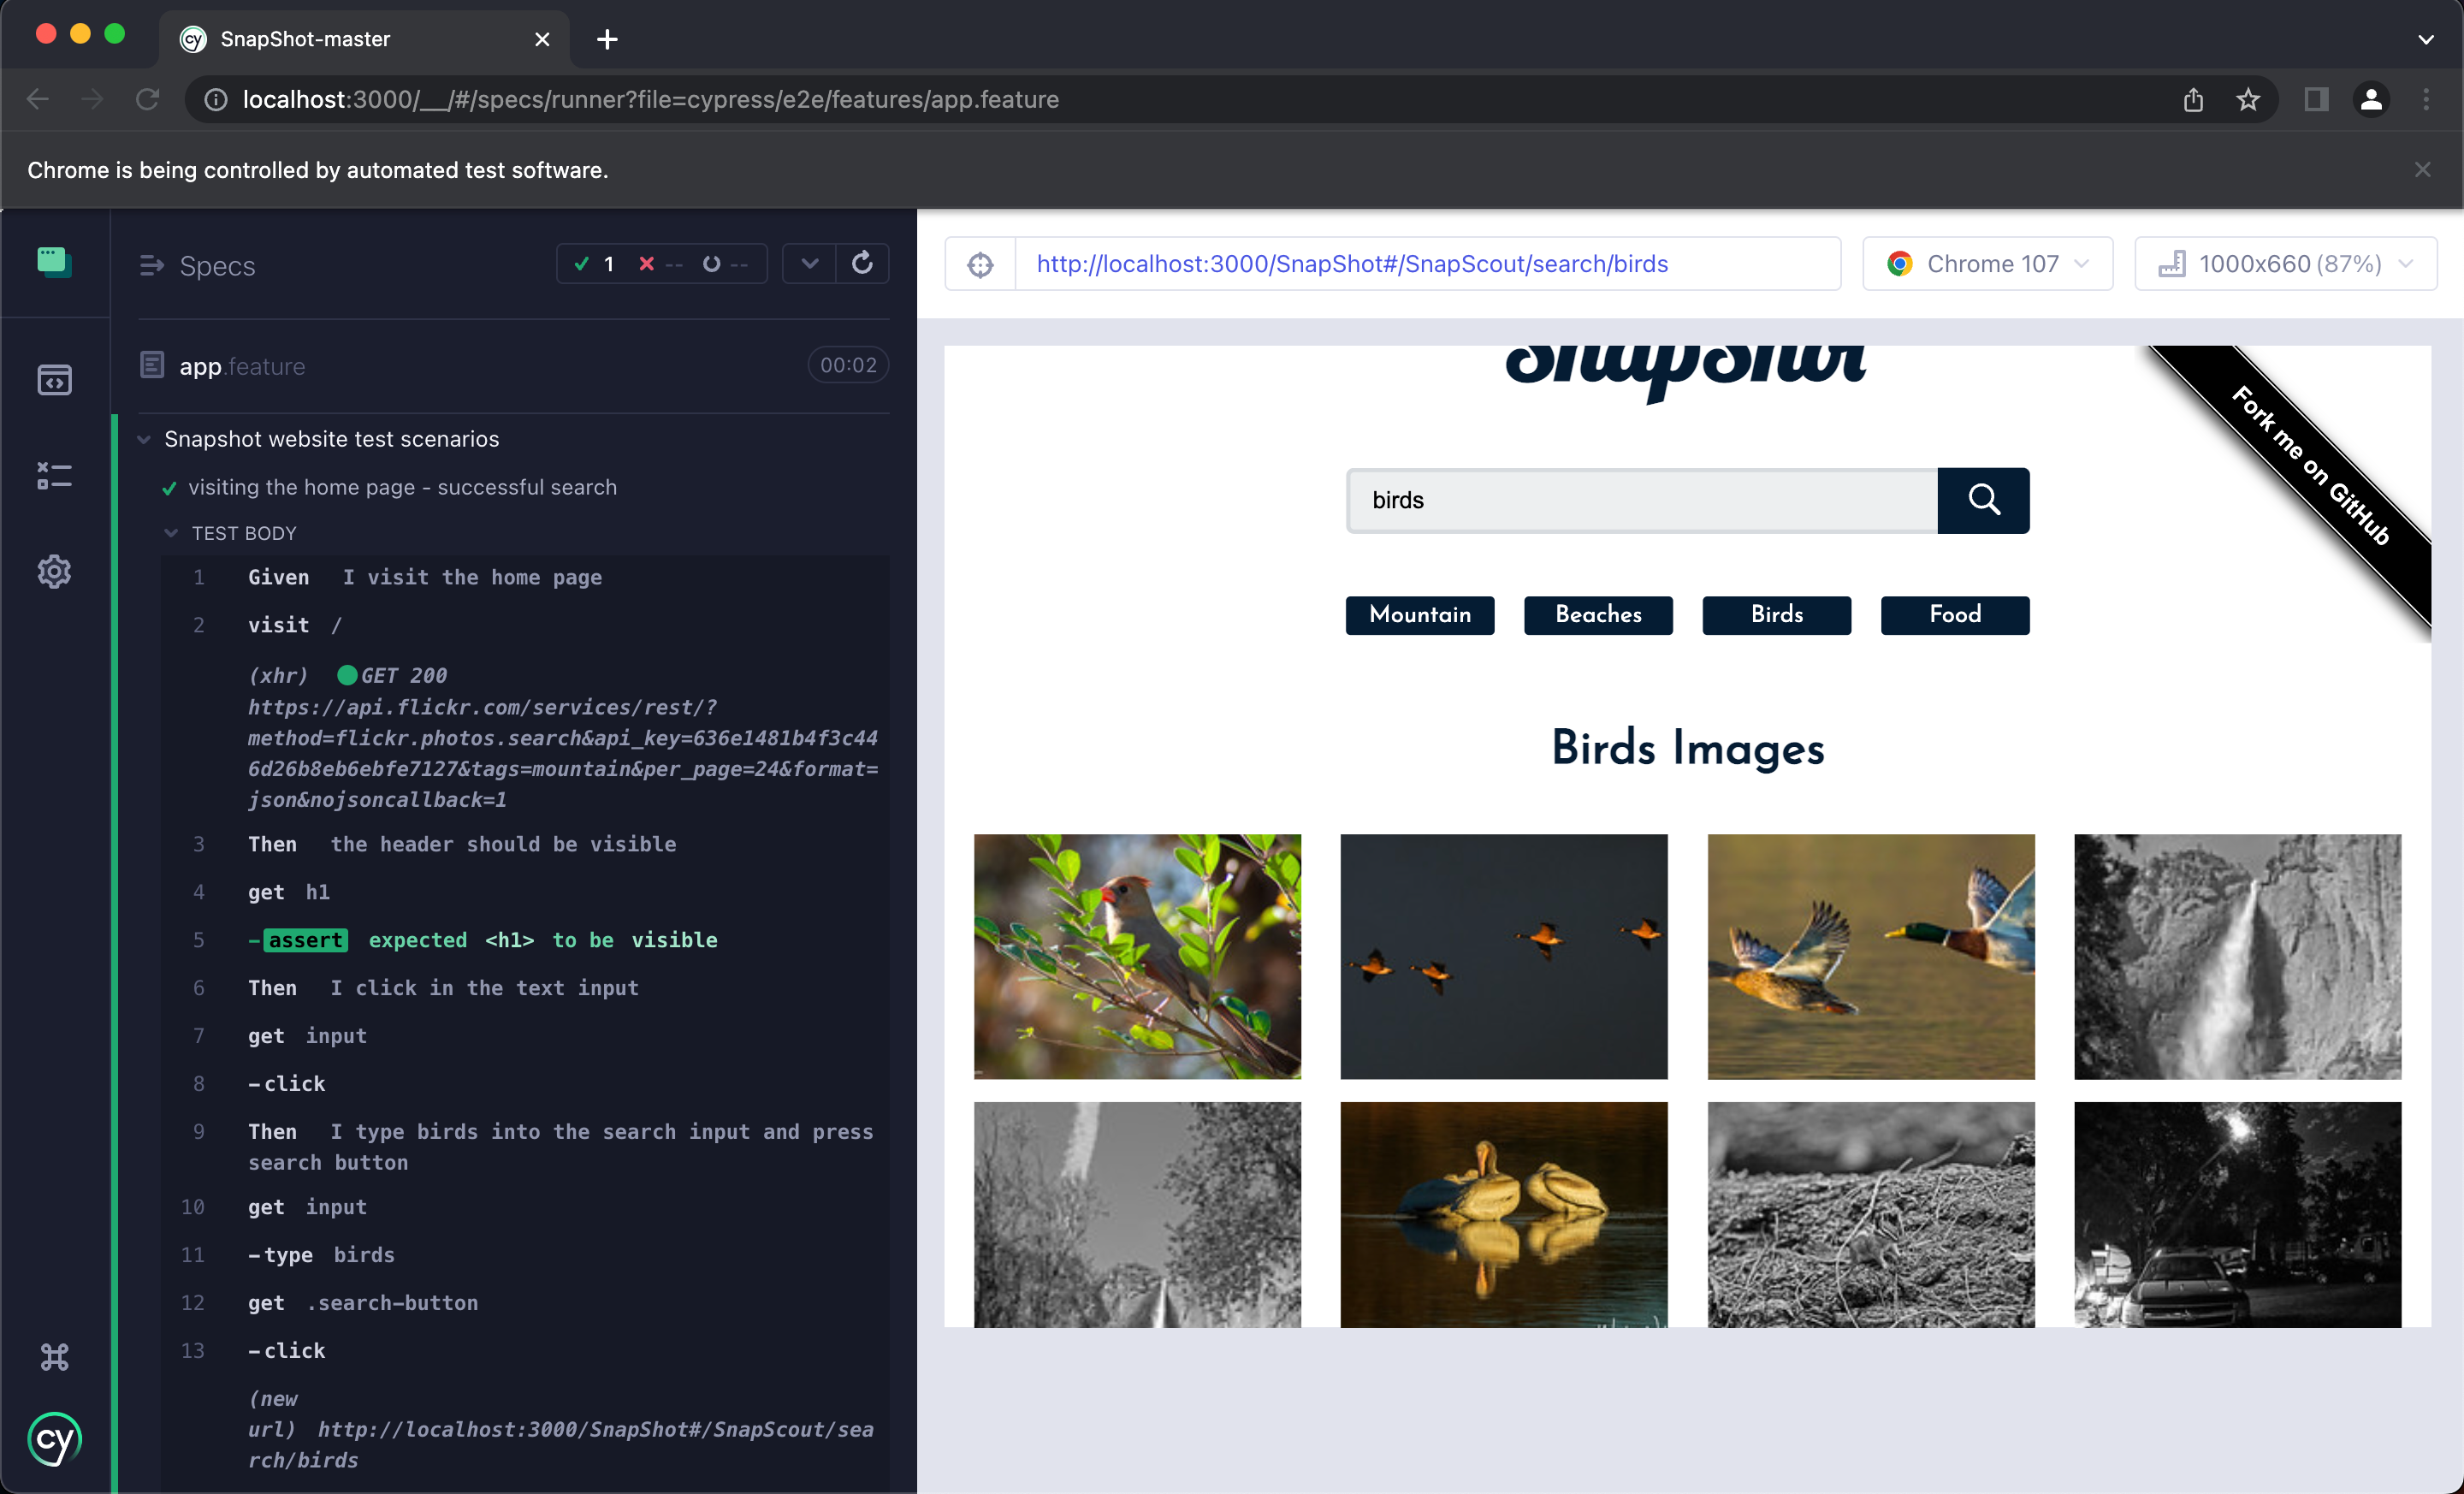Bookmark the page with the star icon
The height and width of the screenshot is (1494, 2464).
tap(2249, 99)
